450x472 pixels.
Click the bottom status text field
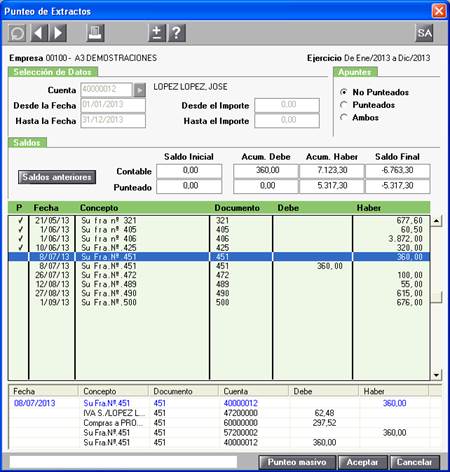123,462
